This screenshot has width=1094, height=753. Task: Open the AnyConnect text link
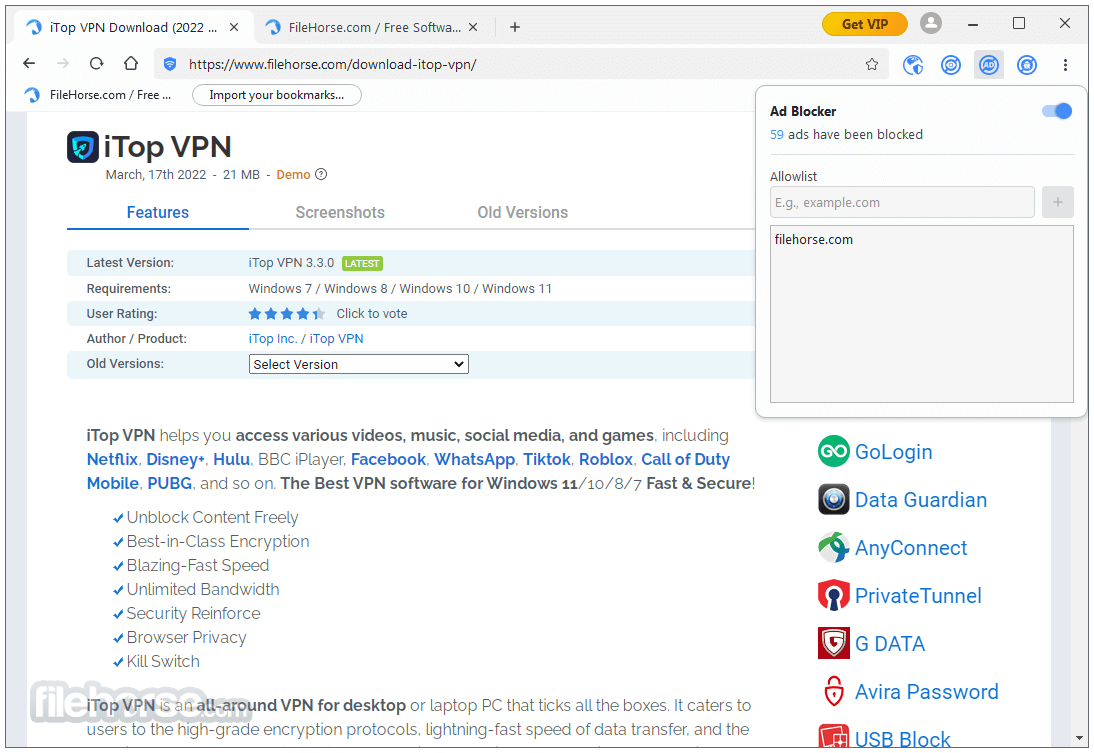point(911,548)
